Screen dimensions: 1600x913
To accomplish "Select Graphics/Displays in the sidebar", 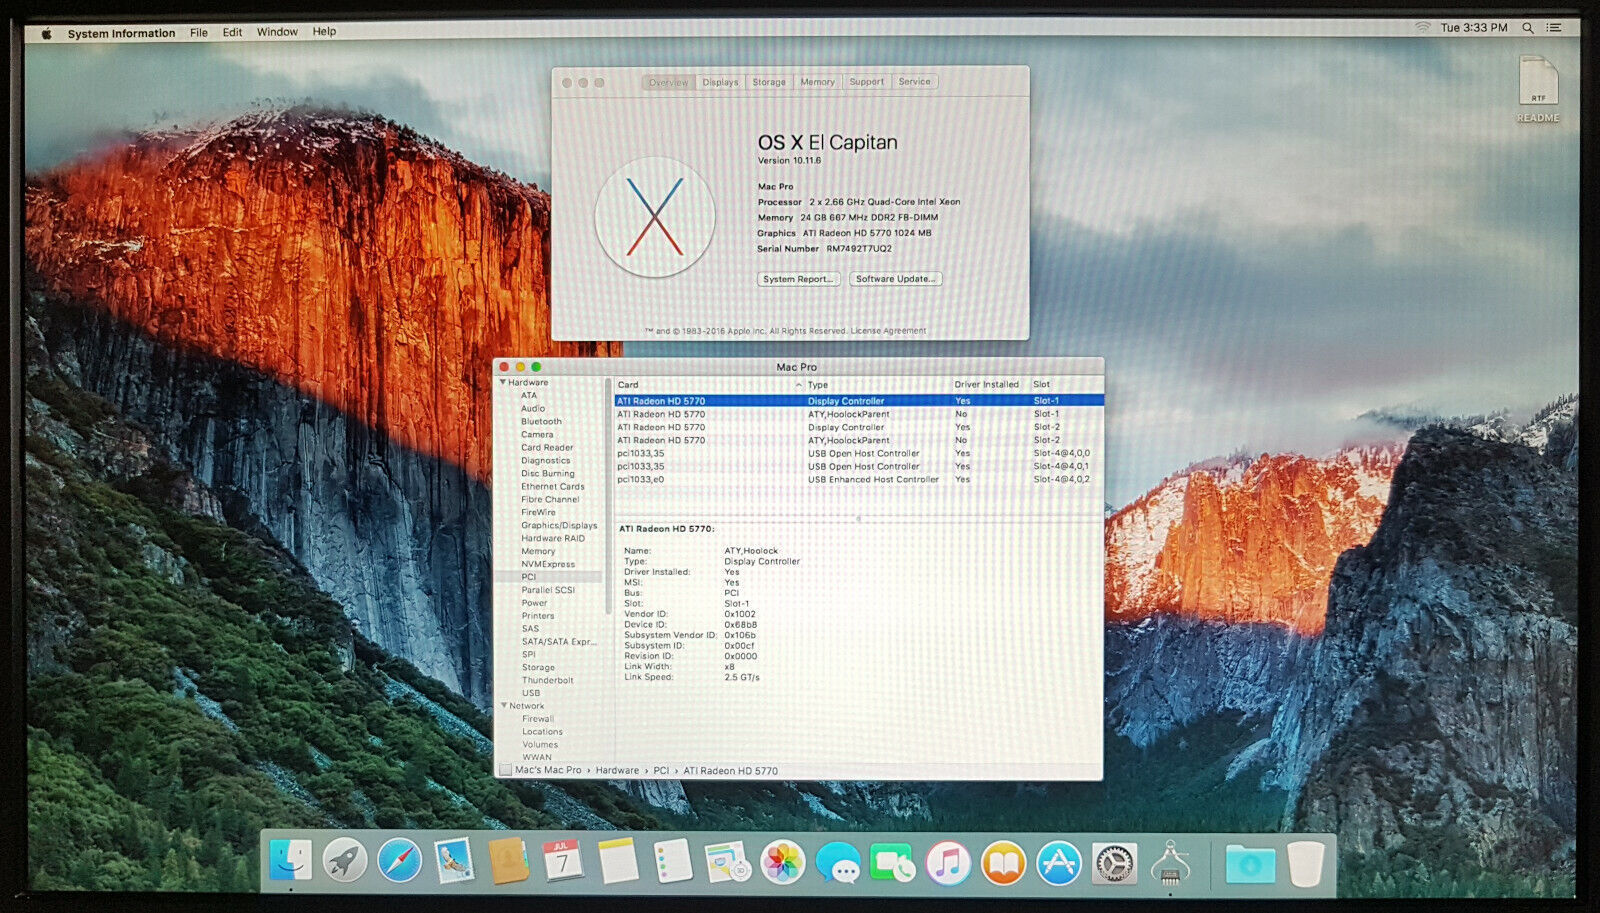I will [559, 525].
